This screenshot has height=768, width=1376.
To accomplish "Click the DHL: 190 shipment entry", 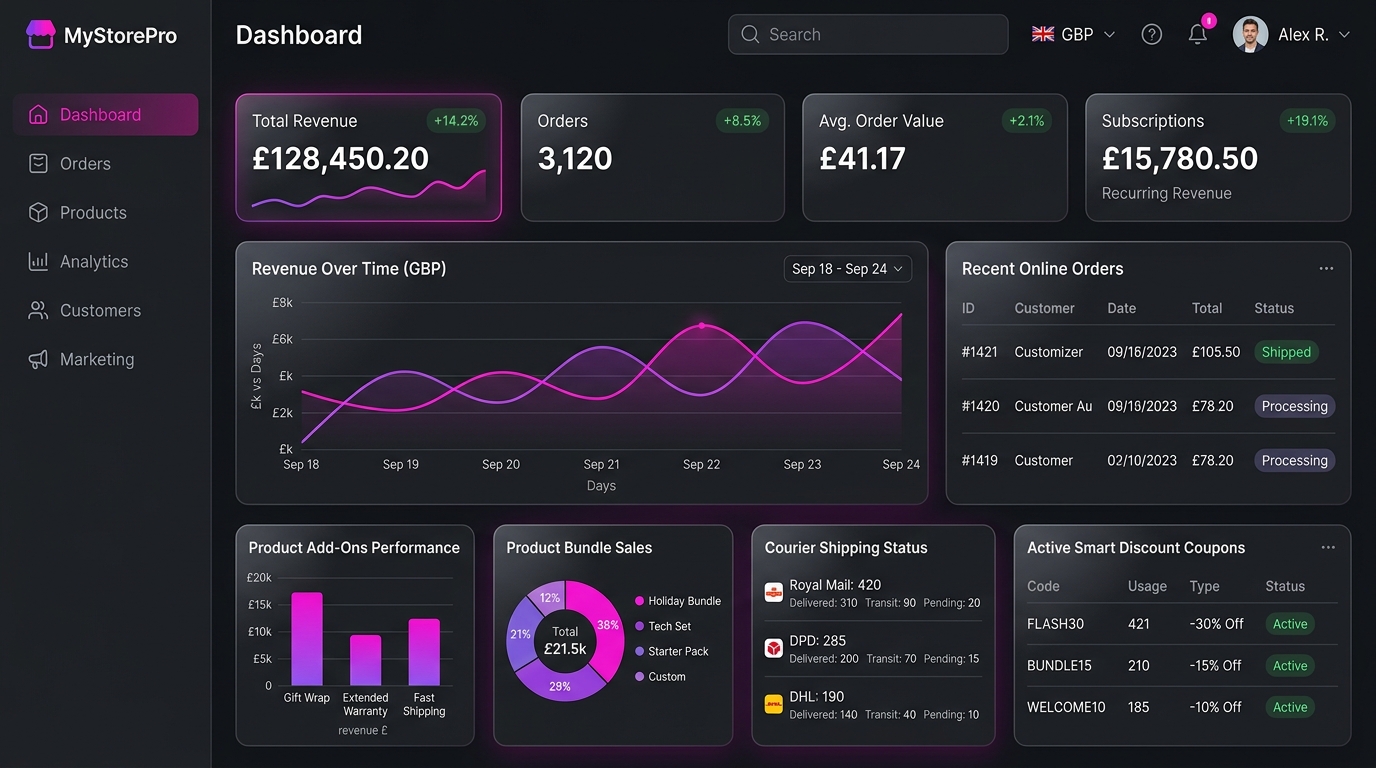I will [873, 705].
